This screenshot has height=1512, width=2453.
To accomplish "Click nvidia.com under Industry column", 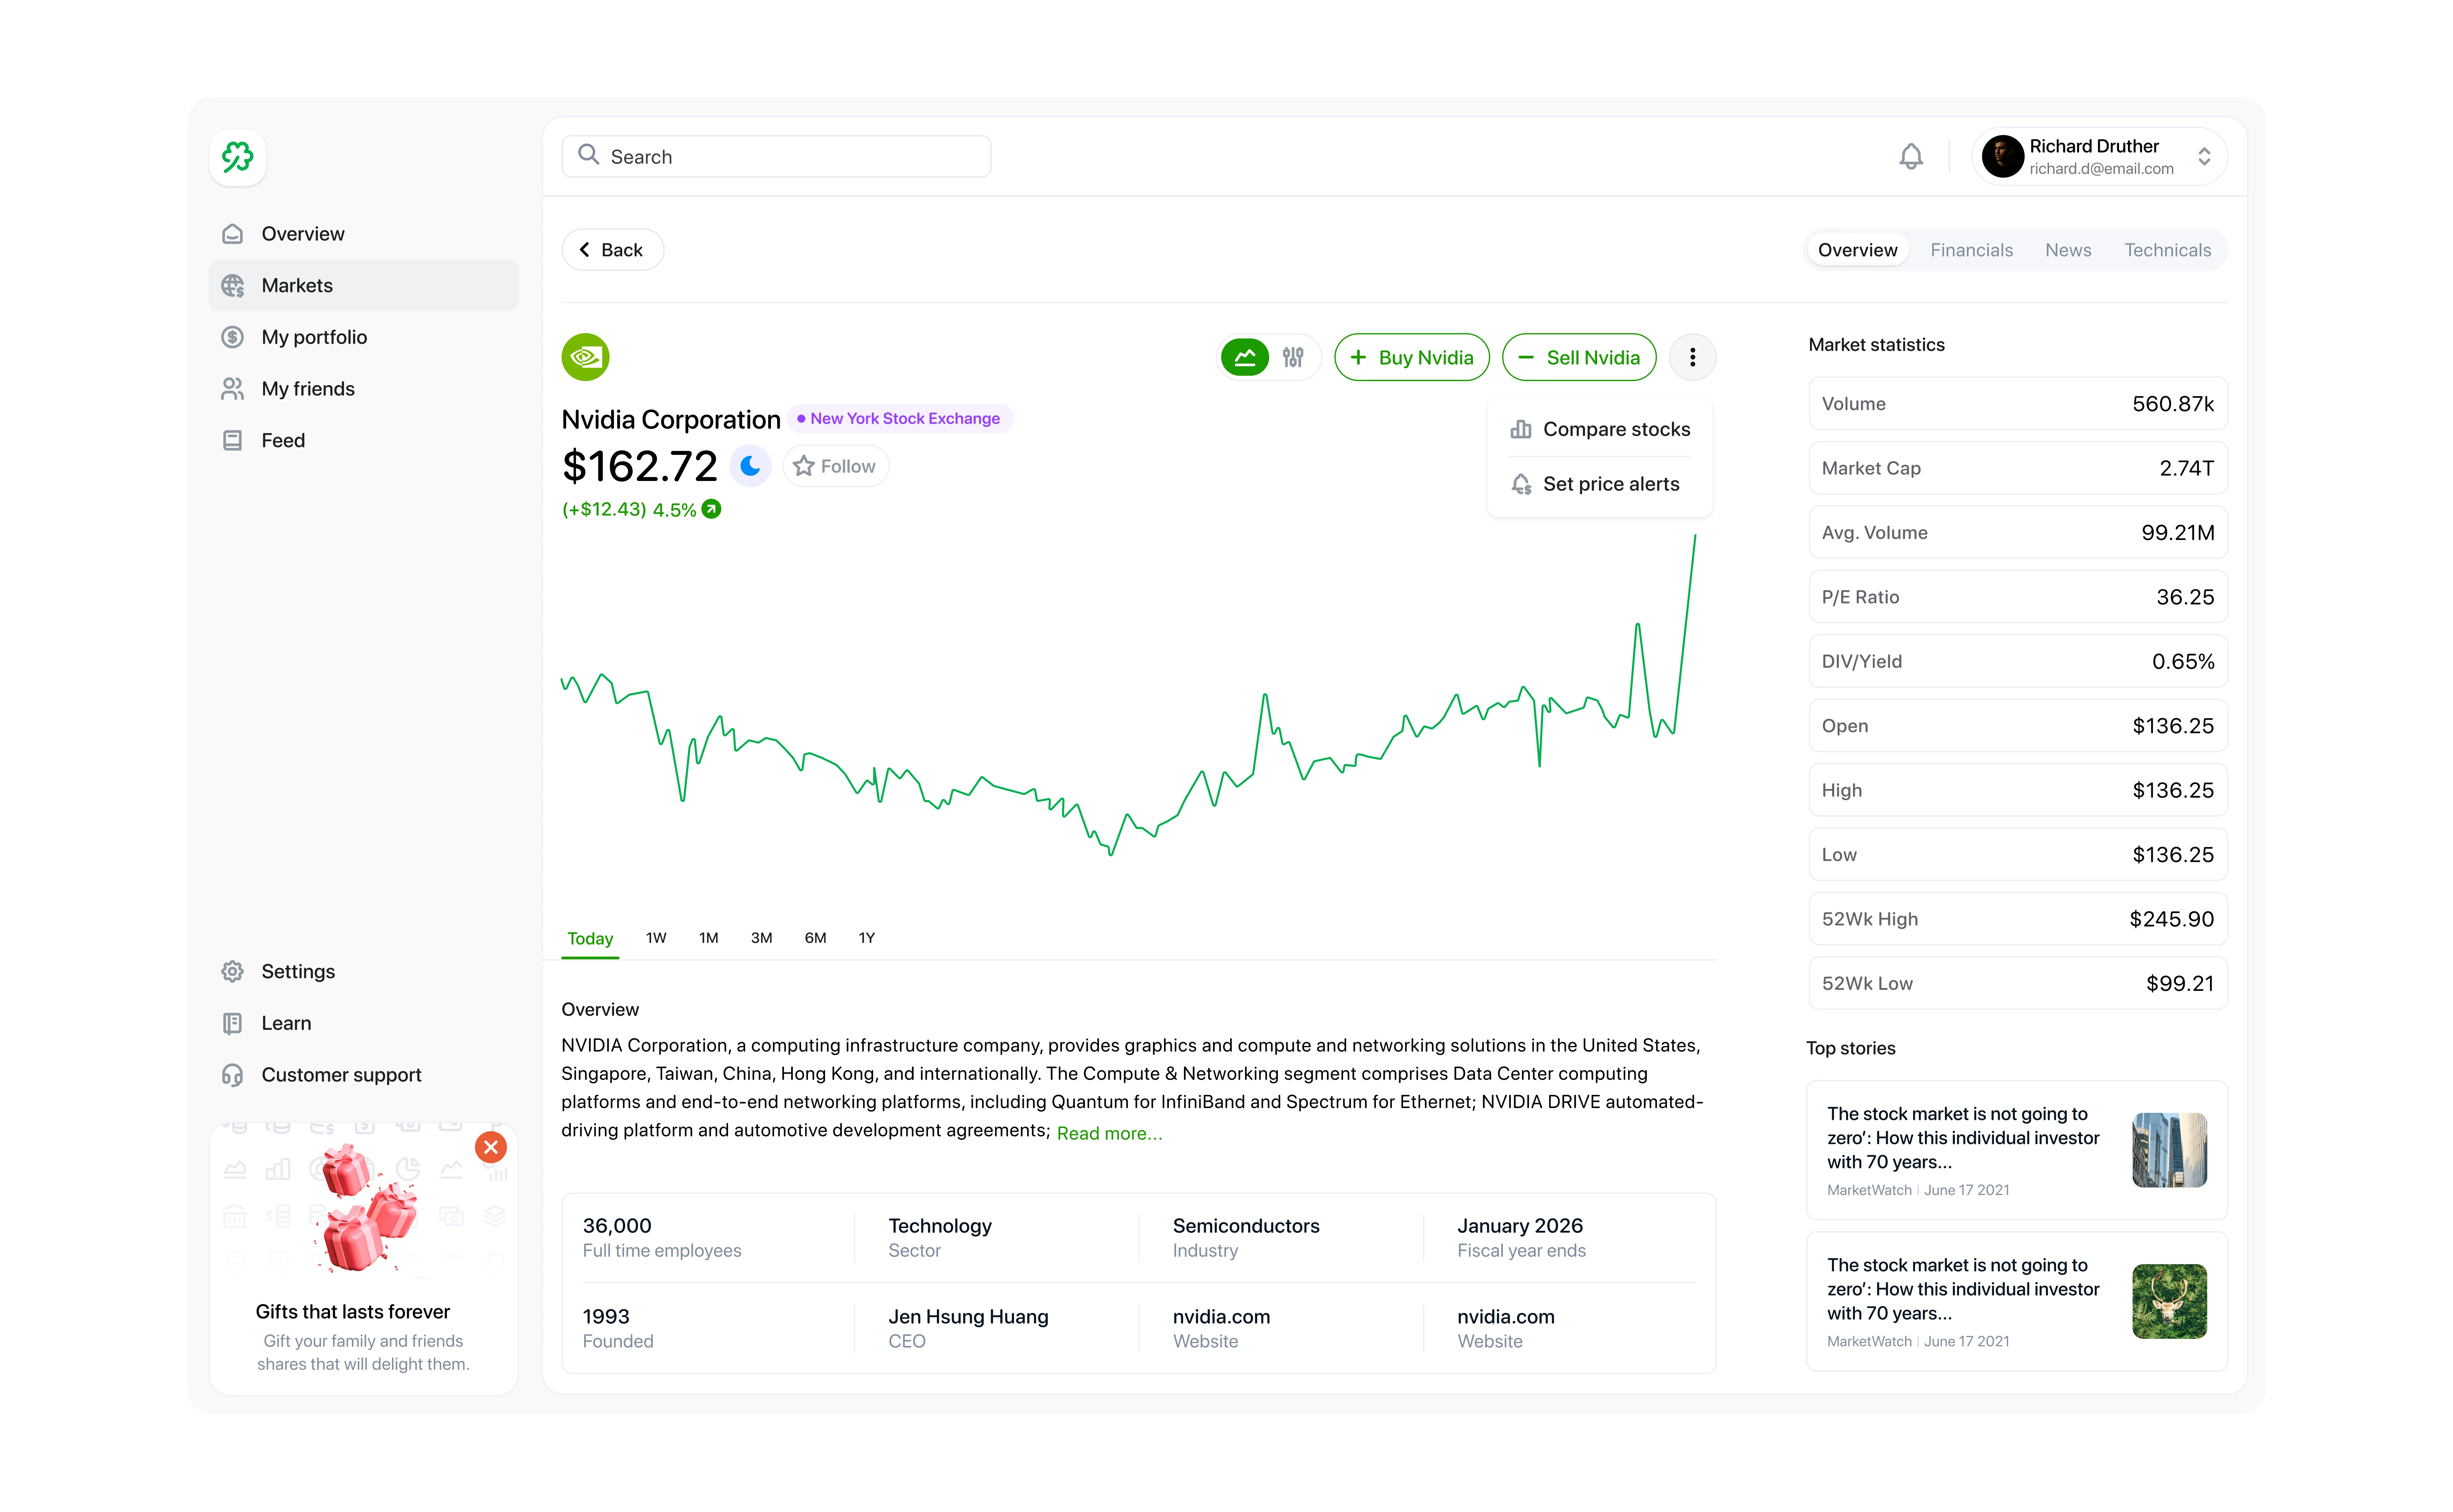I will tap(1221, 1317).
